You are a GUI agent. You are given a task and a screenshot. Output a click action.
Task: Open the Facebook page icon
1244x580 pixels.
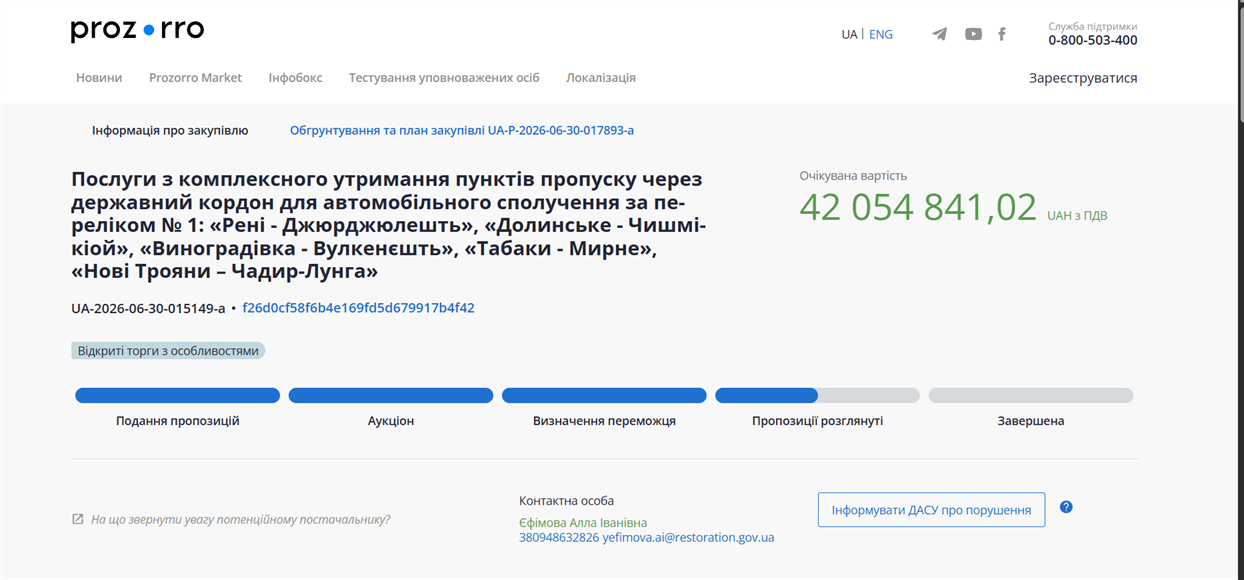[1002, 34]
